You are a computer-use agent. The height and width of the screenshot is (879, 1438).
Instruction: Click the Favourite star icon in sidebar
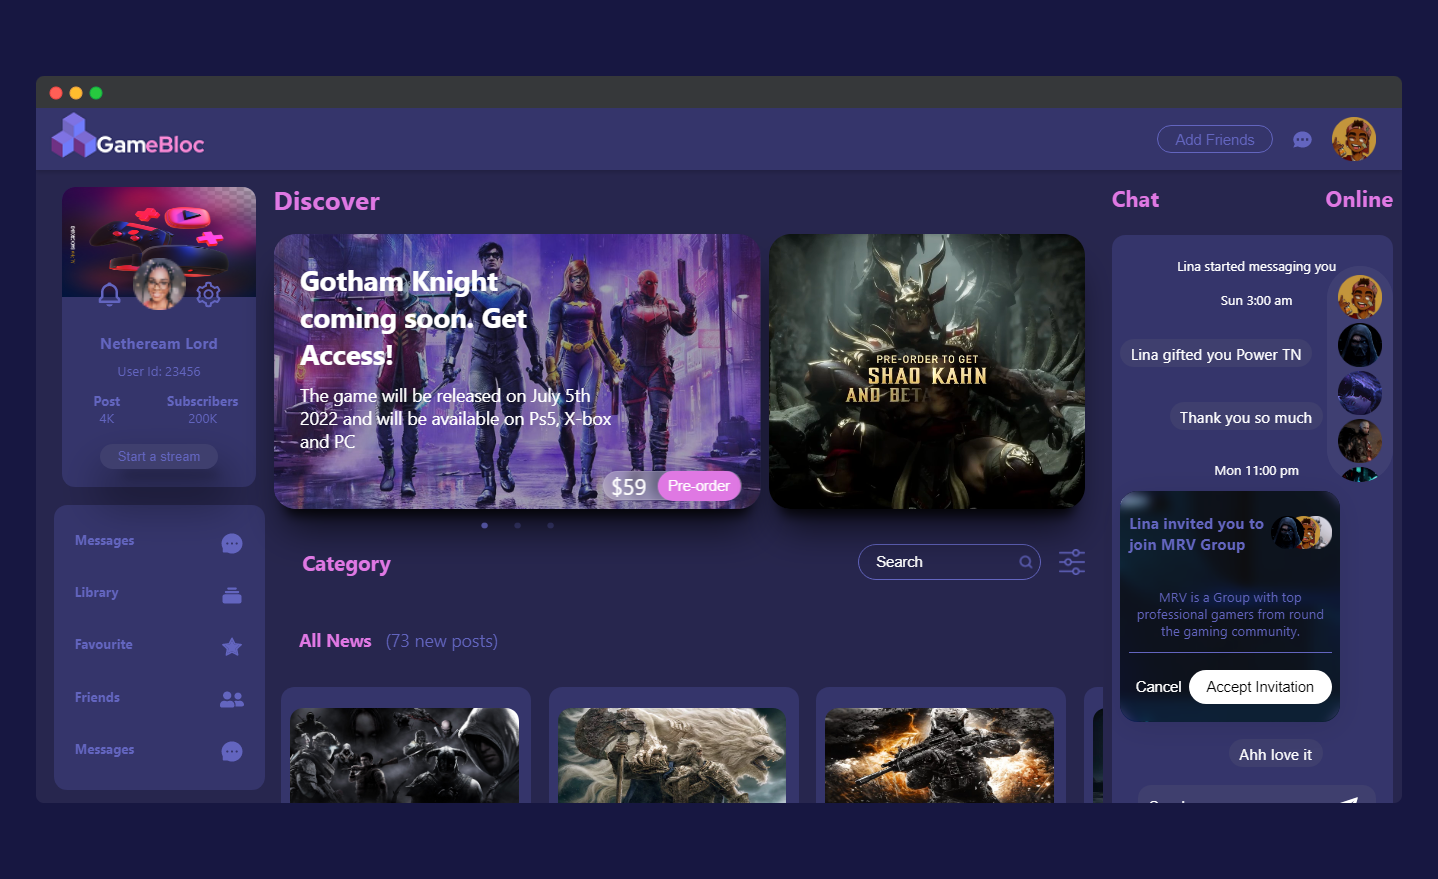coord(232,647)
